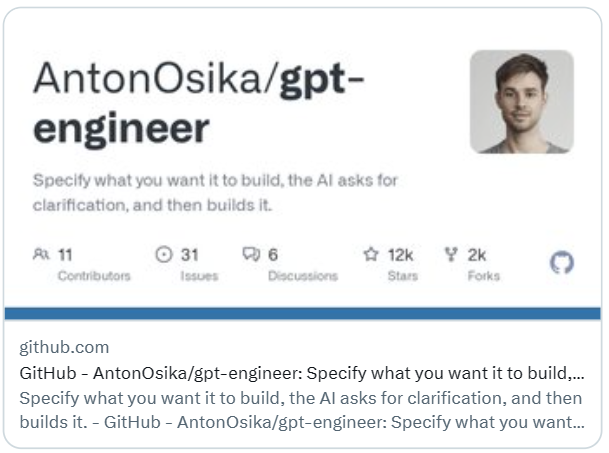Click the profile photo thumbnail
Viewport: 609px width, 453px height.
(x=521, y=101)
